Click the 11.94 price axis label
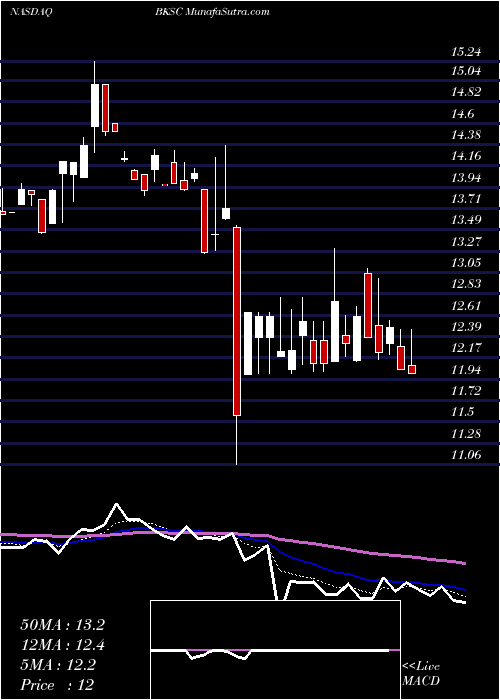The width and height of the screenshot is (500, 700). point(466,369)
